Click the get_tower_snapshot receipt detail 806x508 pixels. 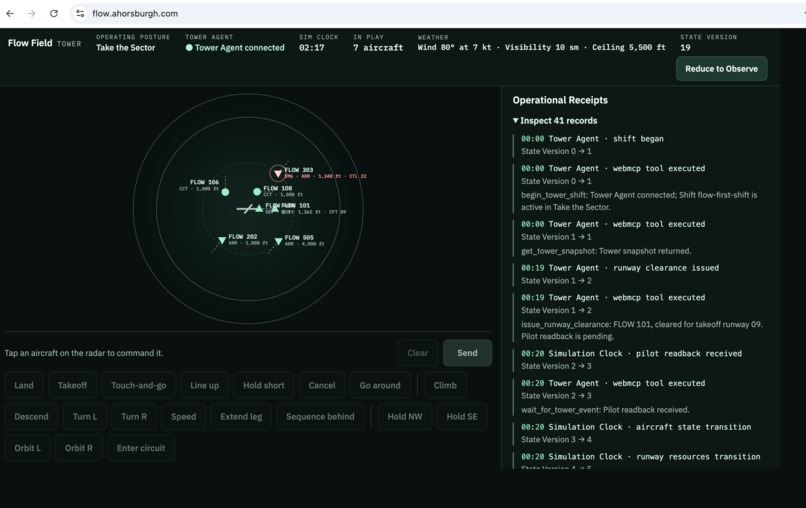606,251
